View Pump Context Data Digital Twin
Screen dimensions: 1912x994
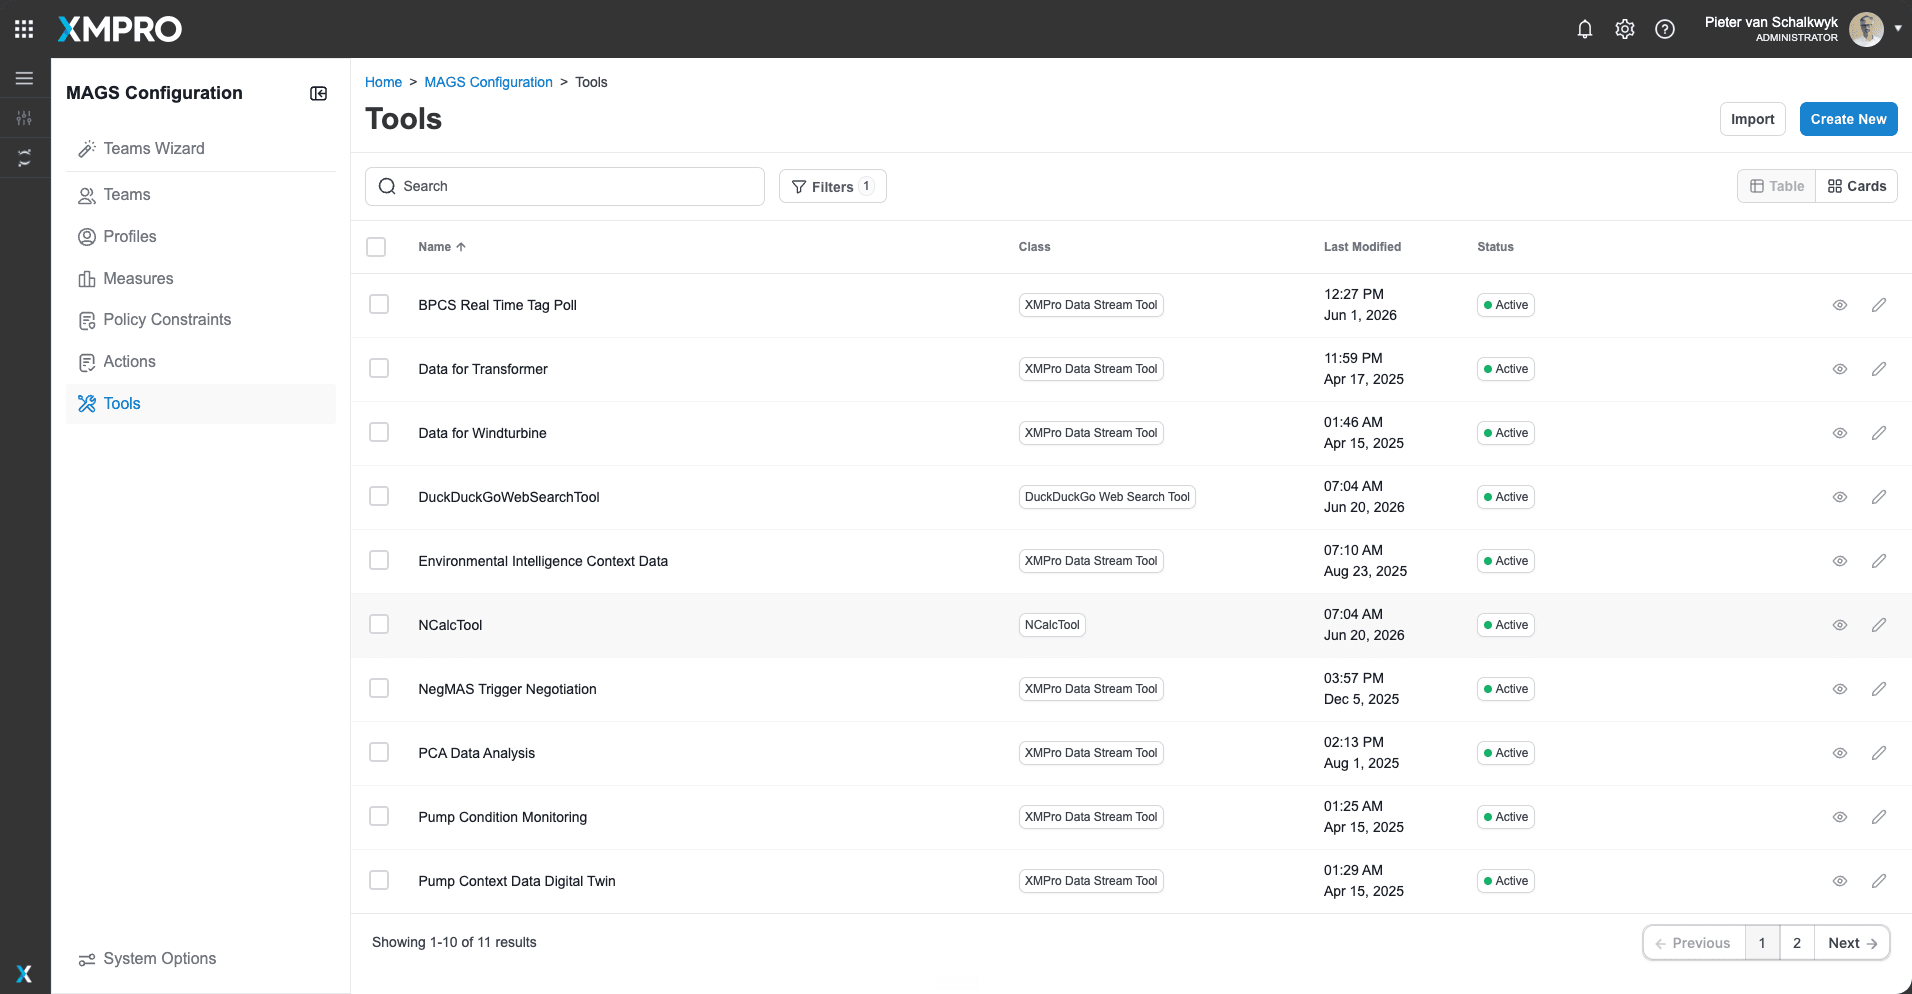1840,881
